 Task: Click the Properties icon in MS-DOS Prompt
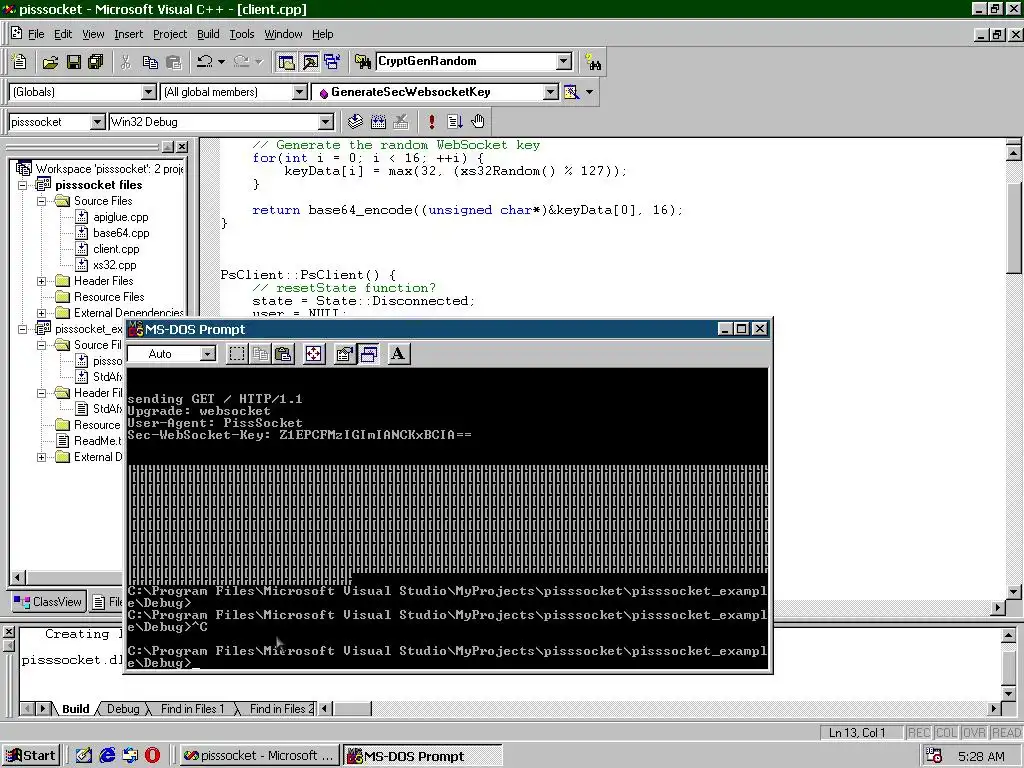point(345,354)
